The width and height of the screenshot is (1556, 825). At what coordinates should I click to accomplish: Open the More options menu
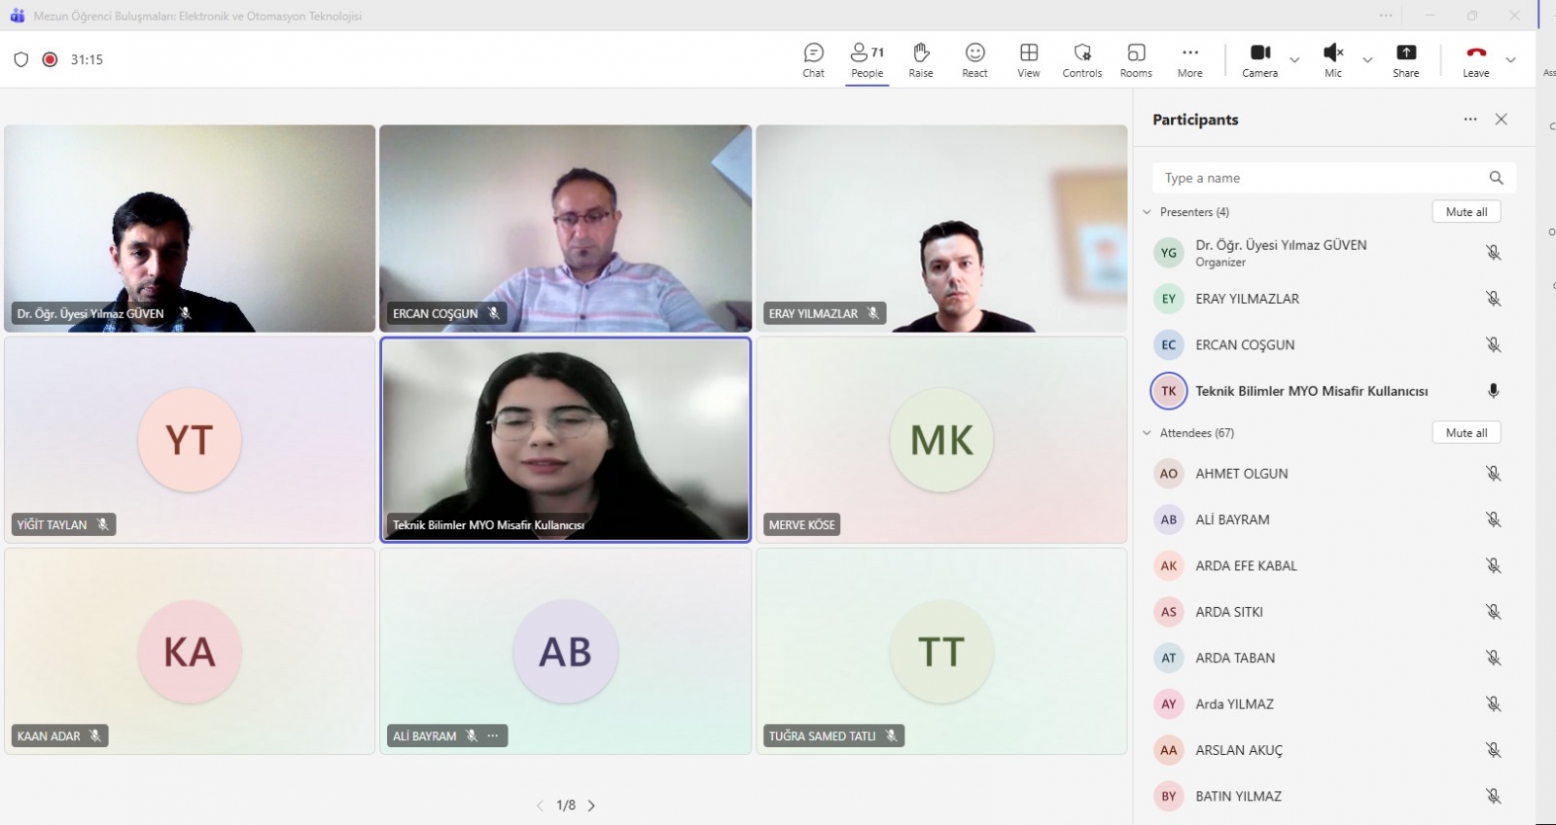click(x=1189, y=59)
